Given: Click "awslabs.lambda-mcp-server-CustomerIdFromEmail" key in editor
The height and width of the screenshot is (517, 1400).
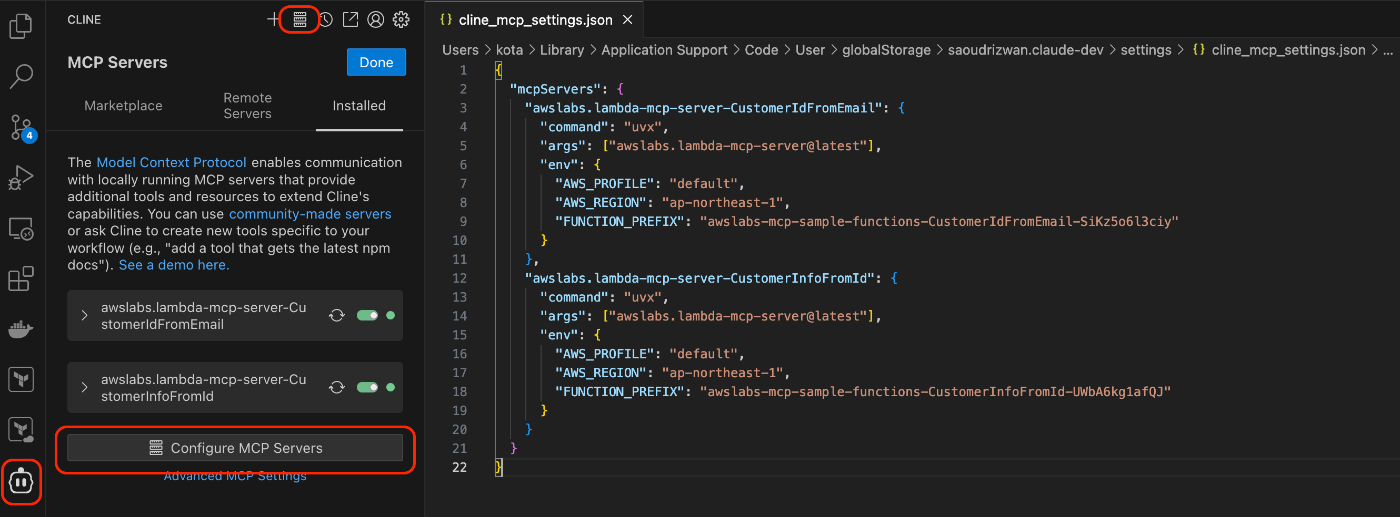Looking at the screenshot, I should (704, 108).
